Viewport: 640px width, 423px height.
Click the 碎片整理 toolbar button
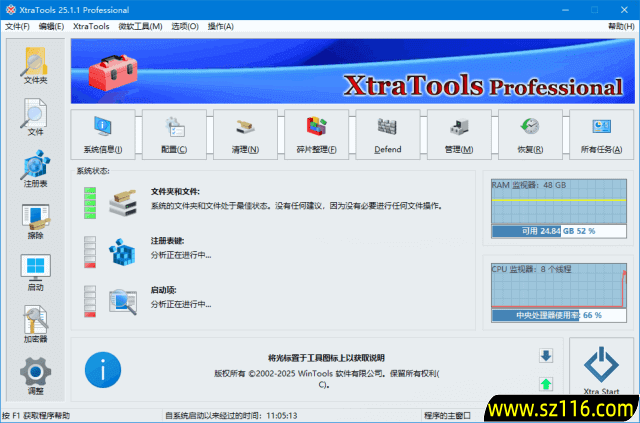click(317, 134)
